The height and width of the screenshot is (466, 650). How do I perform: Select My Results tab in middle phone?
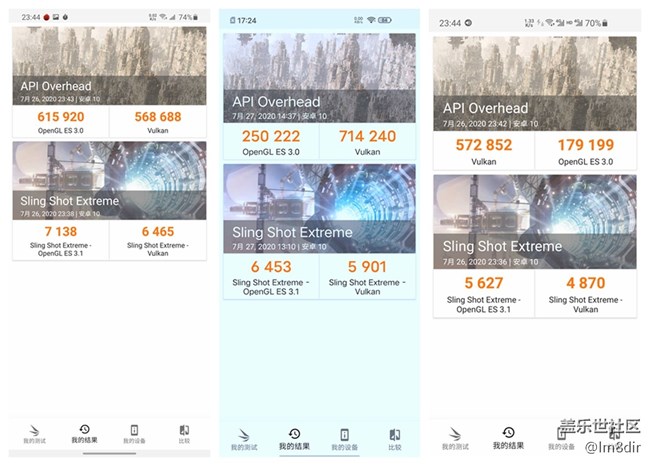[294, 439]
